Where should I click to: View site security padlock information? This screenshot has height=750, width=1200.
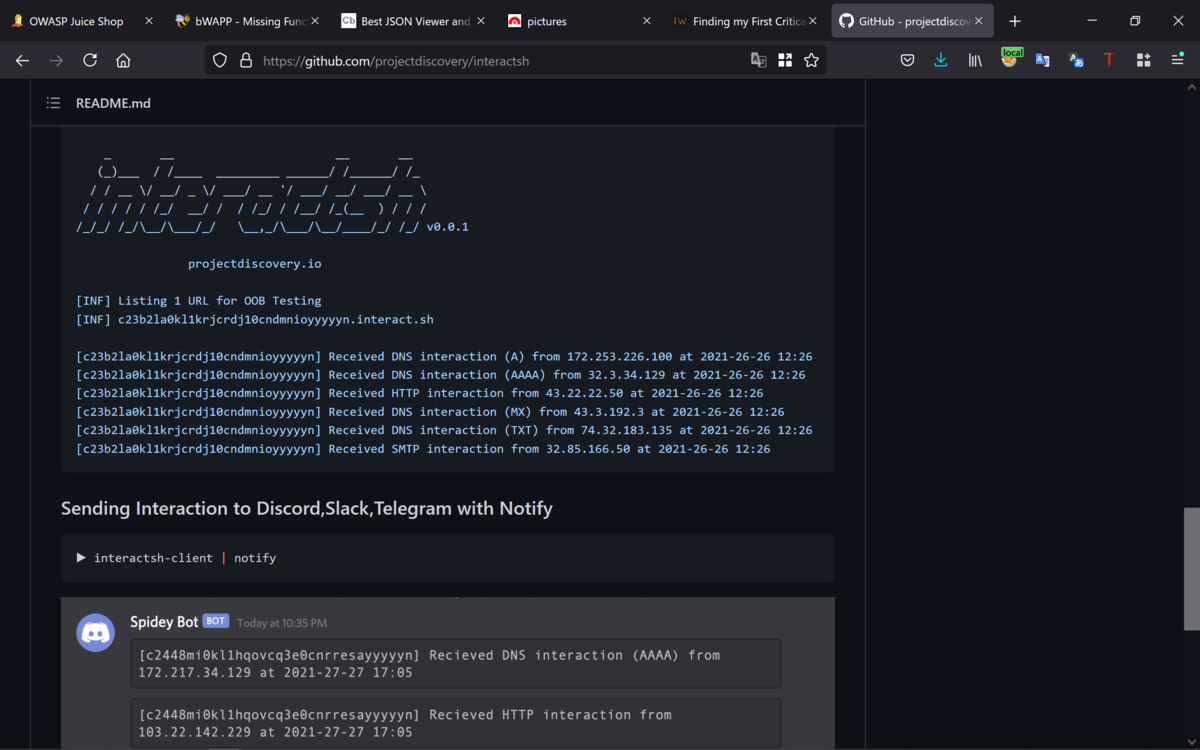[x=245, y=61]
